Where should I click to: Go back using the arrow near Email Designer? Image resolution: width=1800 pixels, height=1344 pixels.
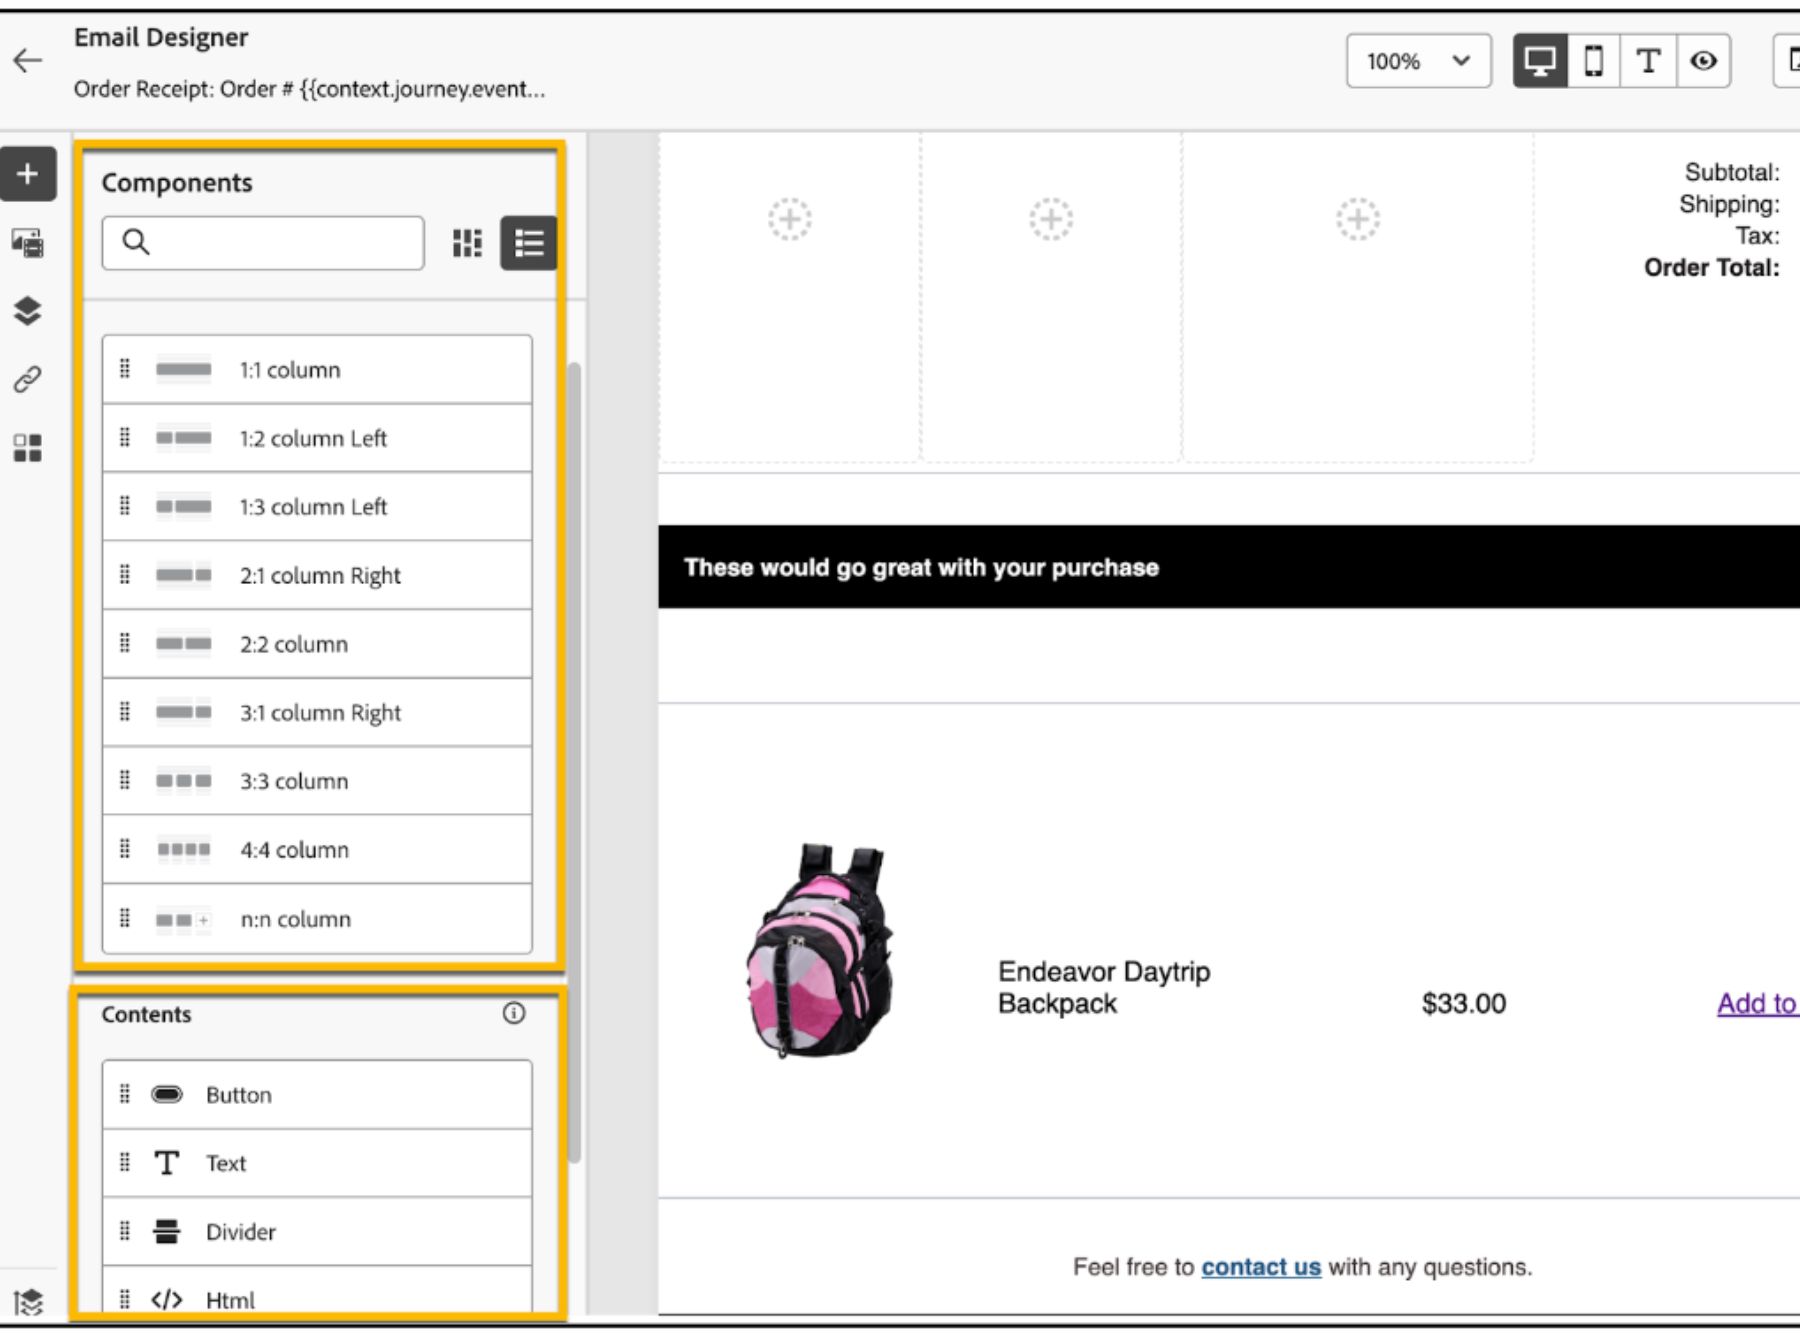(x=28, y=60)
